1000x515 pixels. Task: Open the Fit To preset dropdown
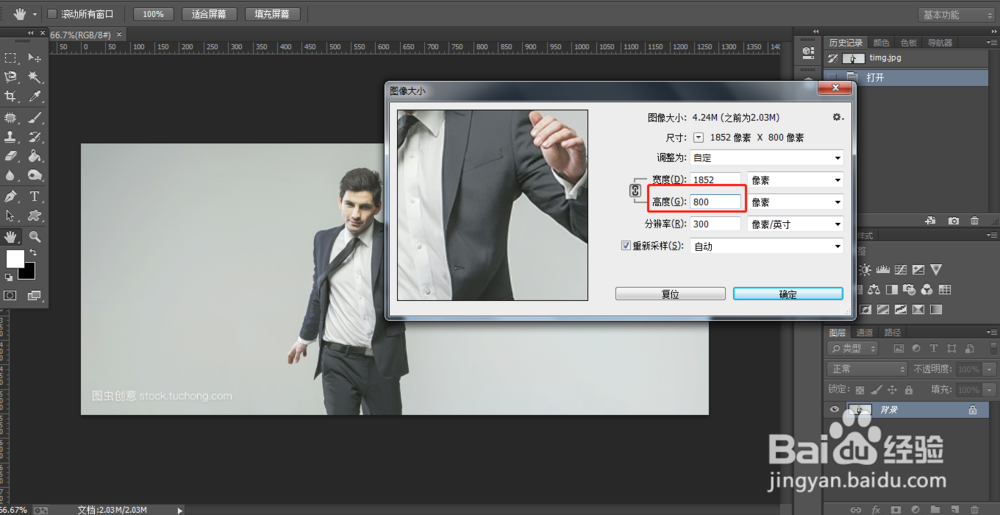[x=767, y=157]
